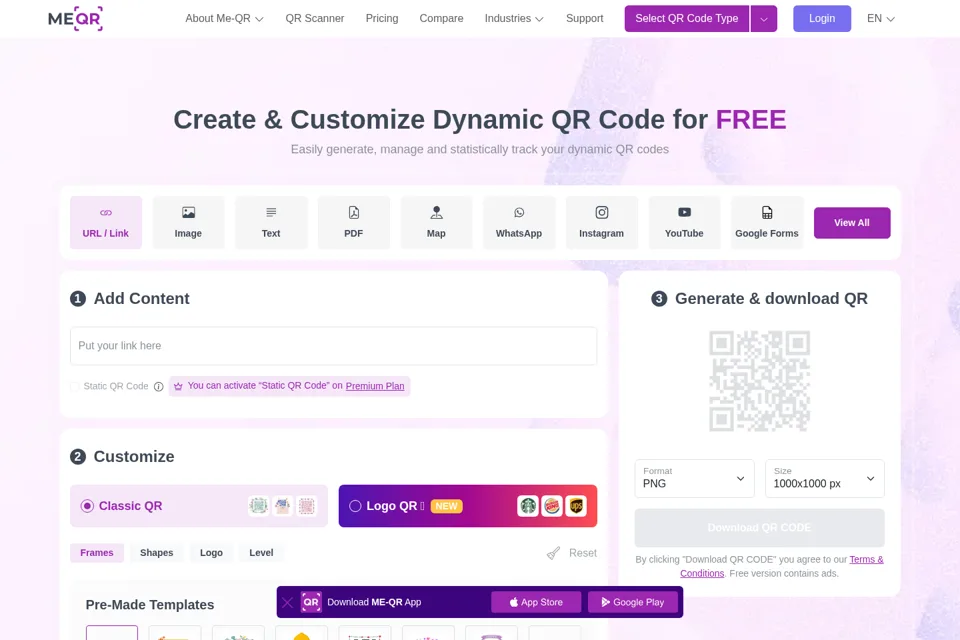Reset the customization settings
Image resolution: width=960 pixels, height=640 pixels.
pyautogui.click(x=572, y=553)
